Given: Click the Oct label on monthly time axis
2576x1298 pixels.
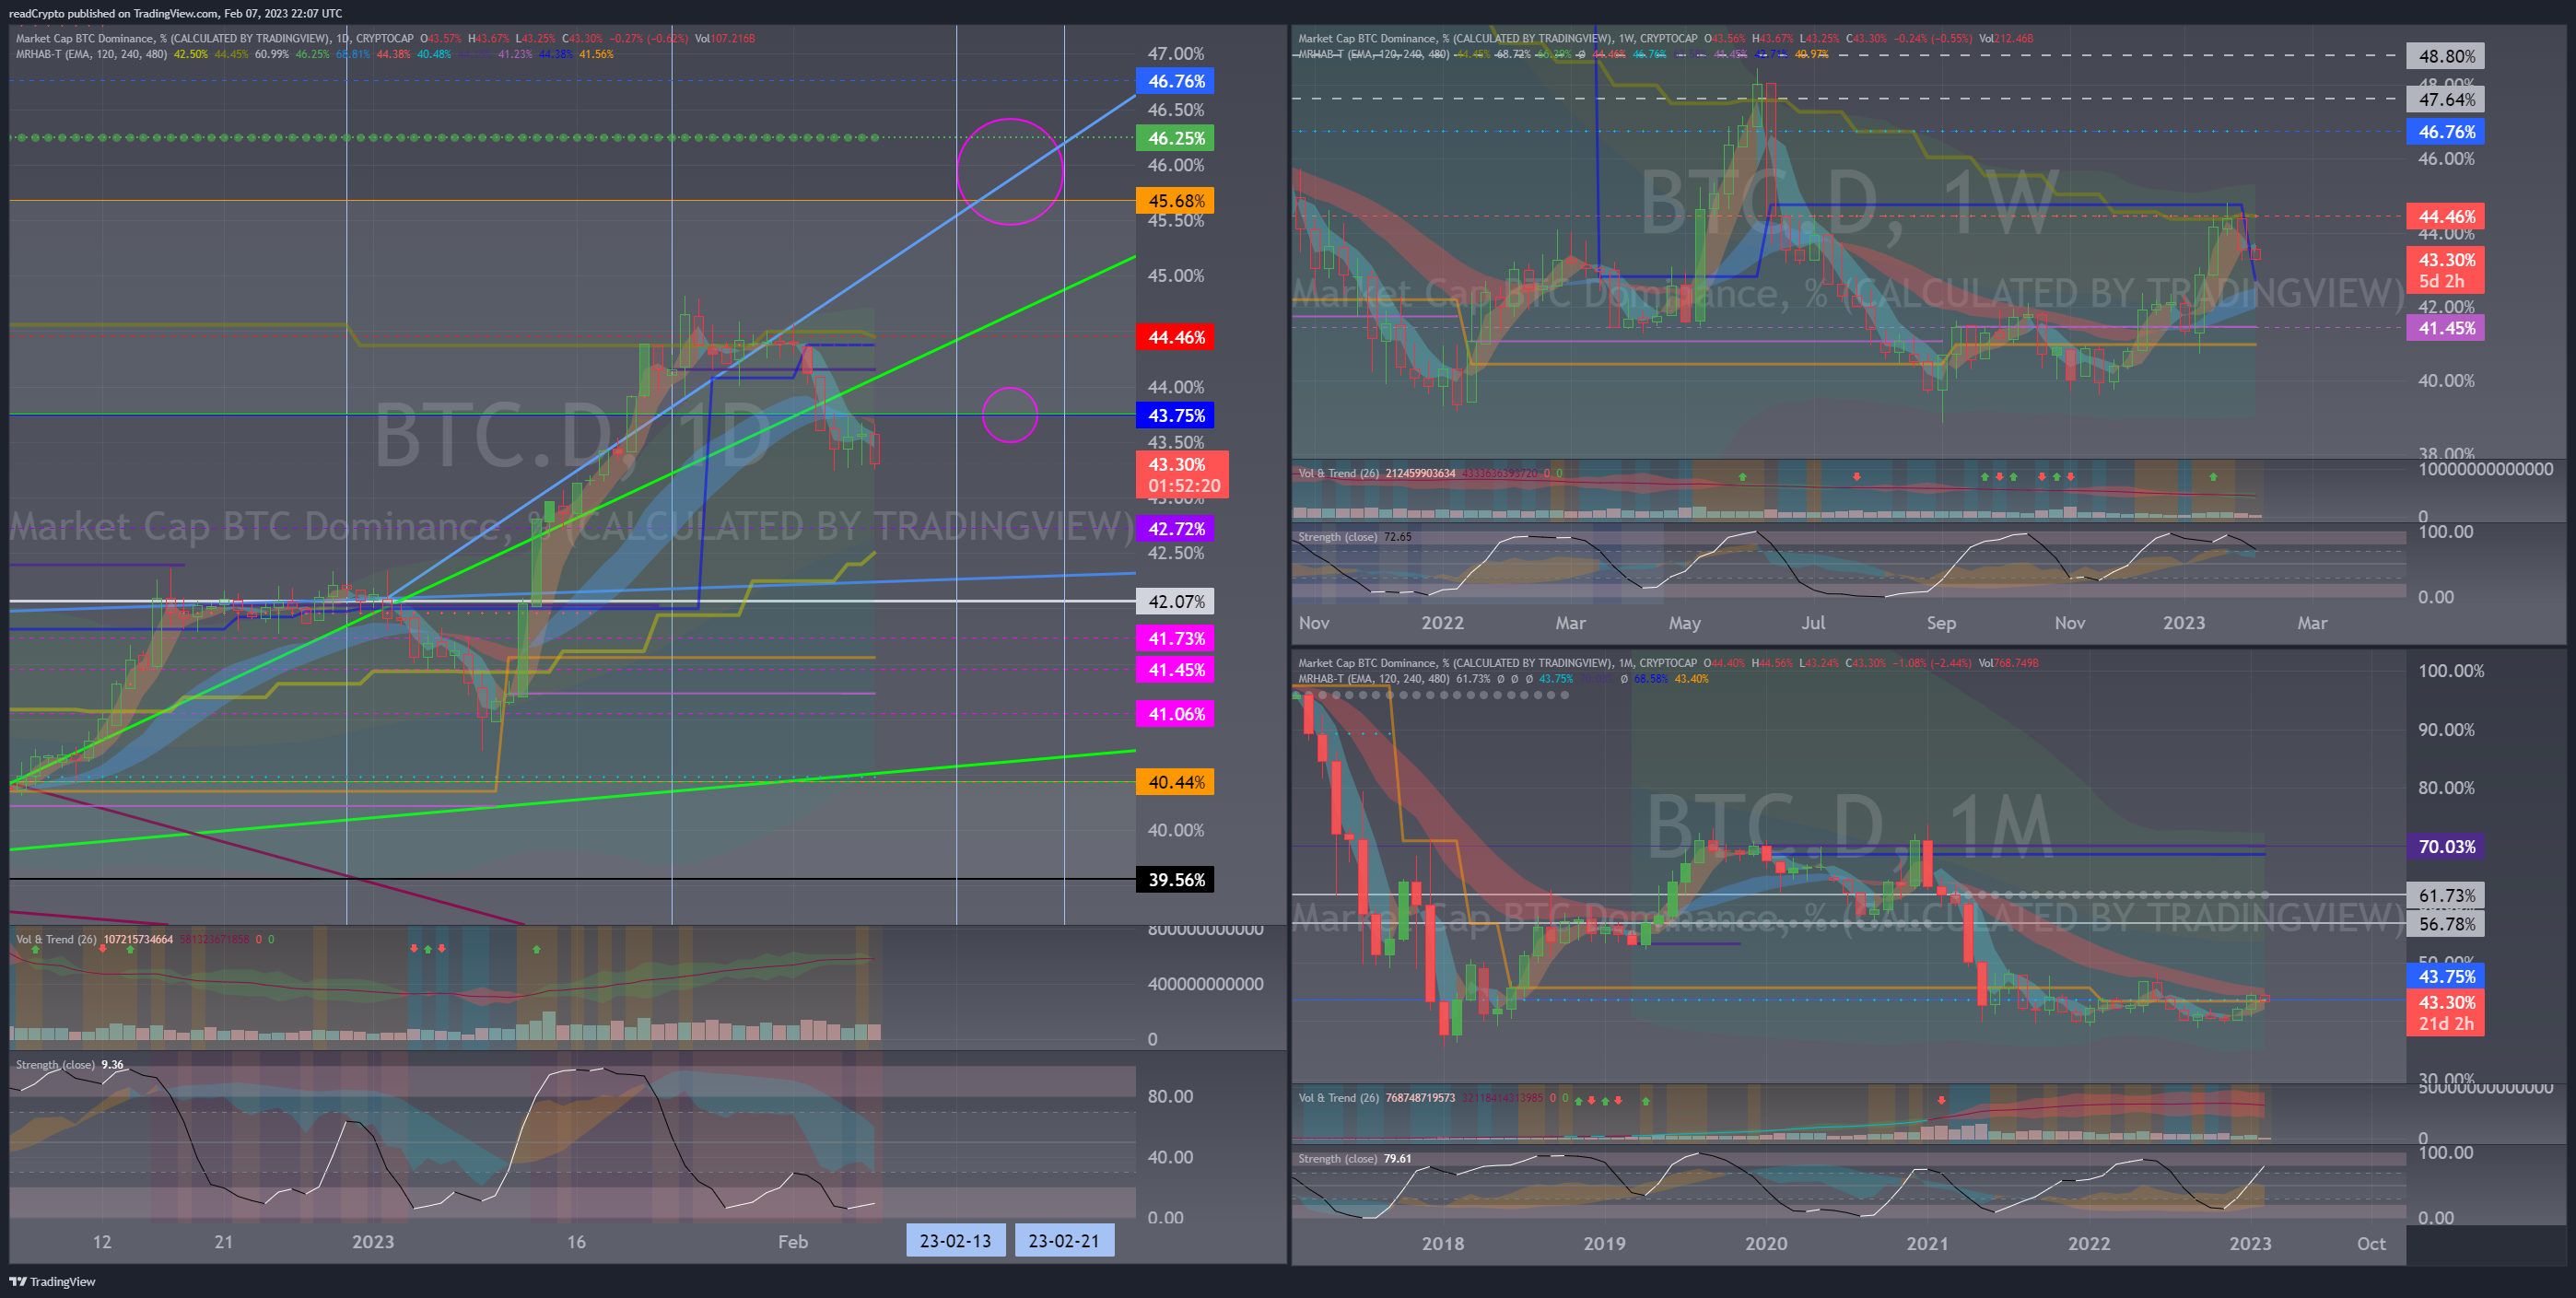Looking at the screenshot, I should point(2371,1243).
